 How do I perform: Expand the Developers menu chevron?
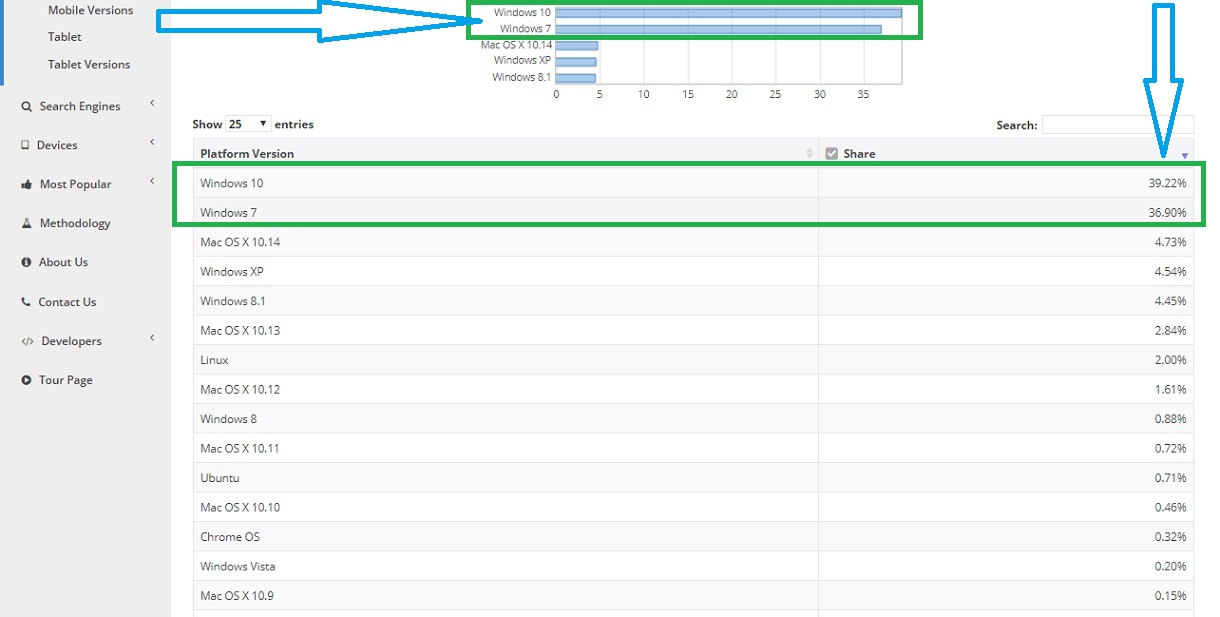pos(153,338)
